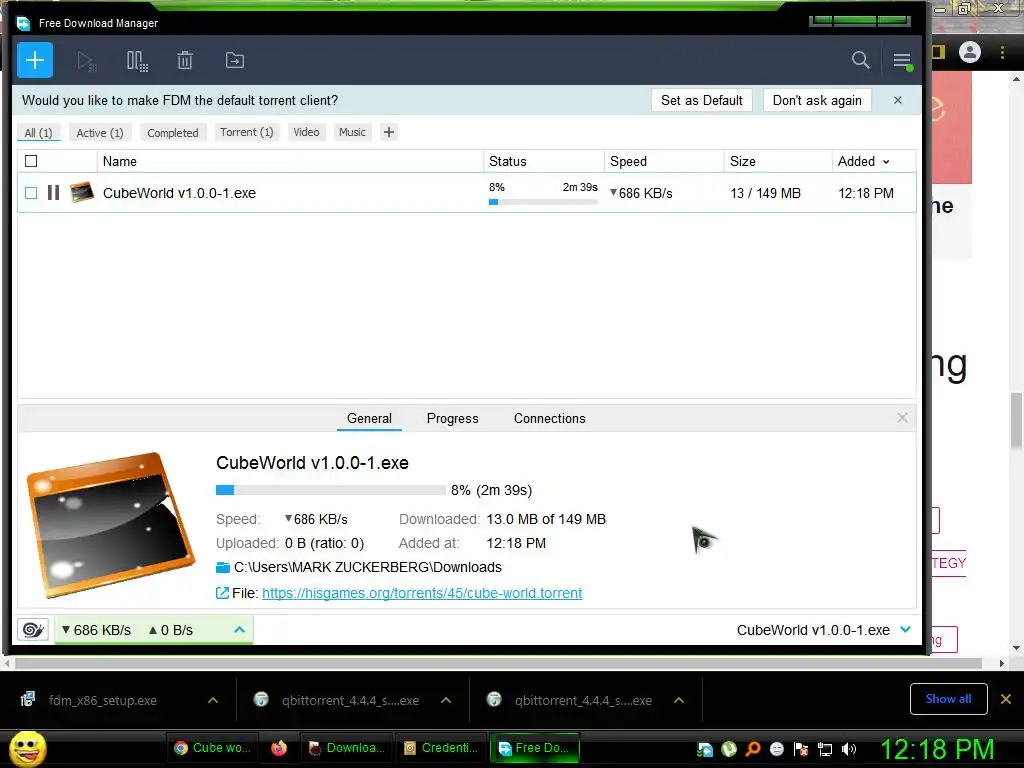This screenshot has height=768, width=1024.
Task: Click the open-link icon beside File
Action: pos(222,593)
